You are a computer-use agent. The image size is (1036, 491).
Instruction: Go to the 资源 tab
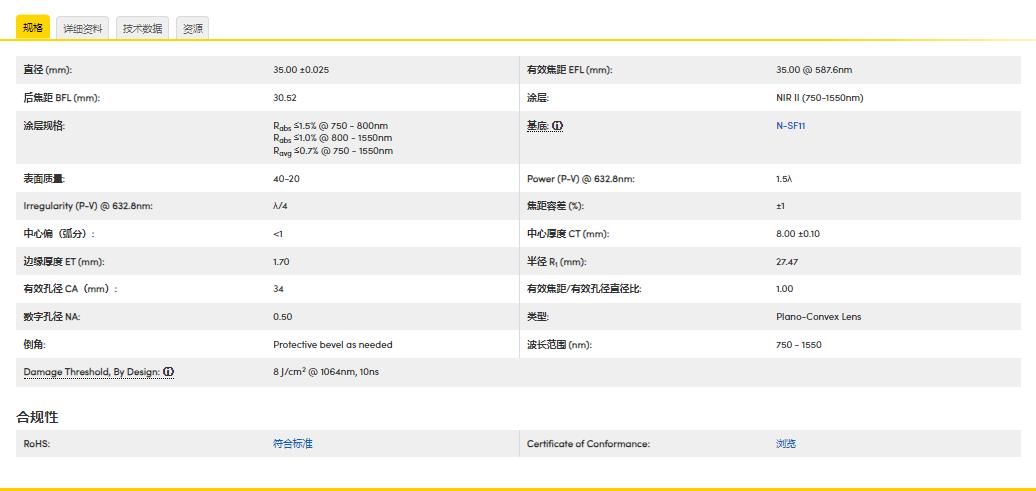point(193,29)
